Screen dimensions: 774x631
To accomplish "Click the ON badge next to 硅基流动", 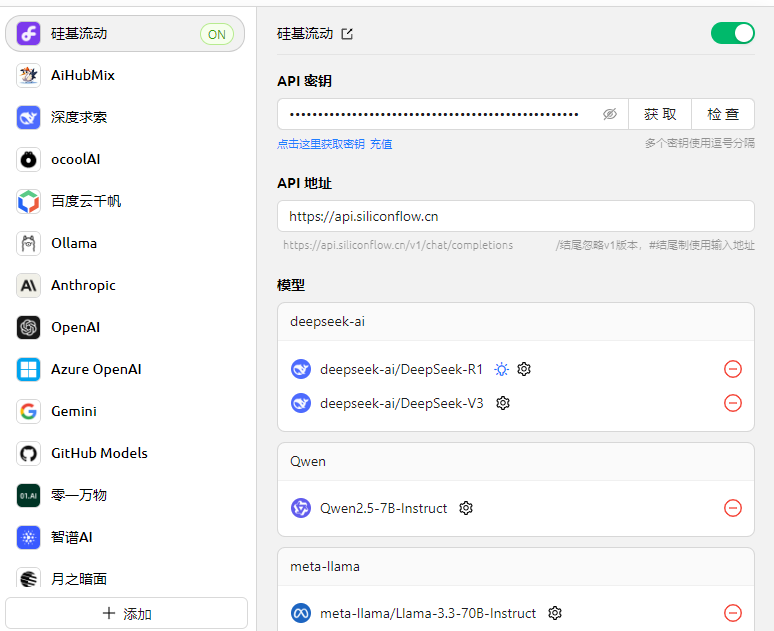I will tap(217, 35).
